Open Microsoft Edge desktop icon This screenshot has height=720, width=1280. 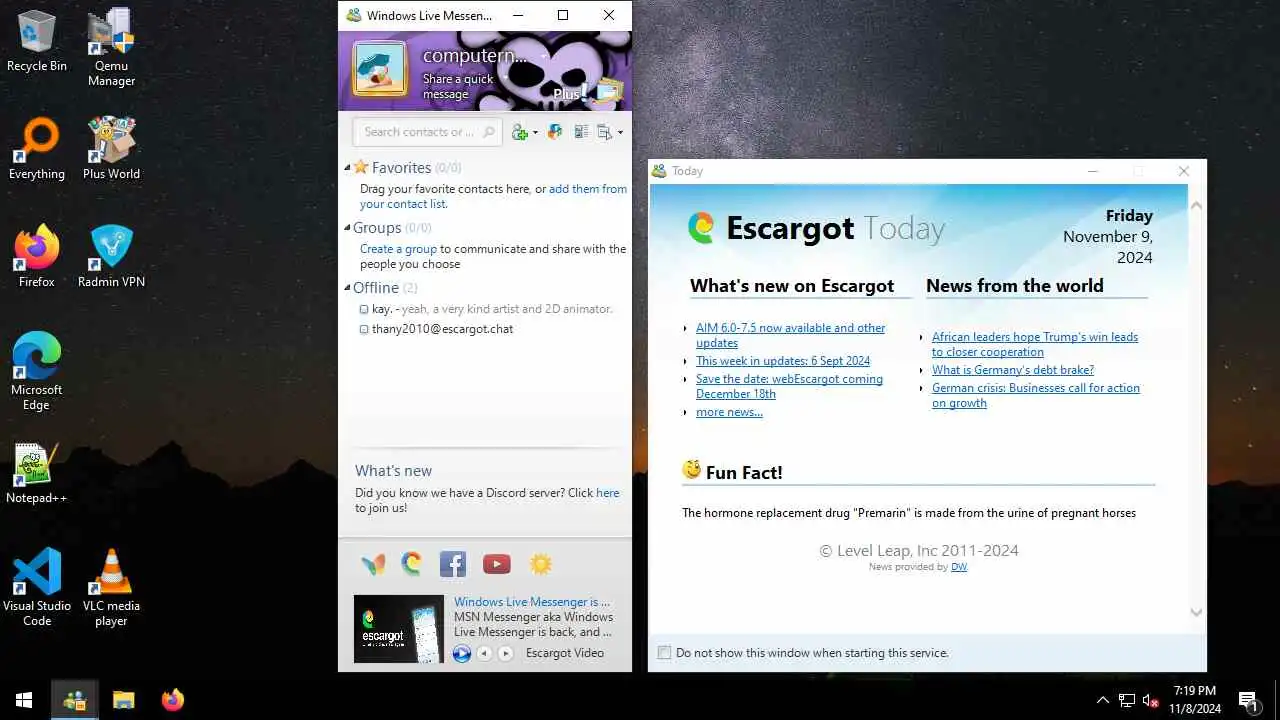pos(37,371)
